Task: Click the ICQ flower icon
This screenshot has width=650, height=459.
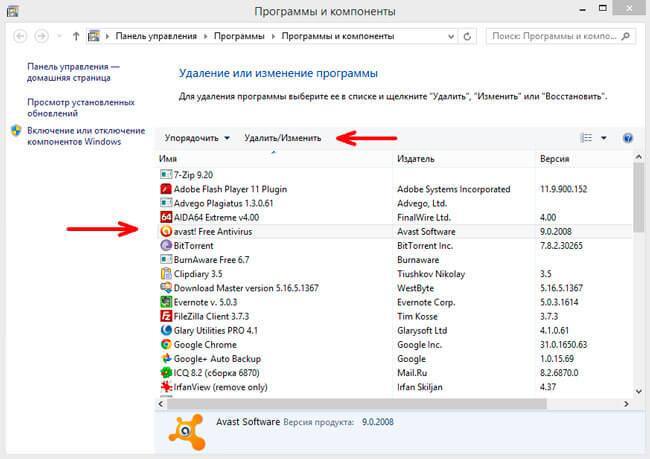Action: click(x=166, y=373)
